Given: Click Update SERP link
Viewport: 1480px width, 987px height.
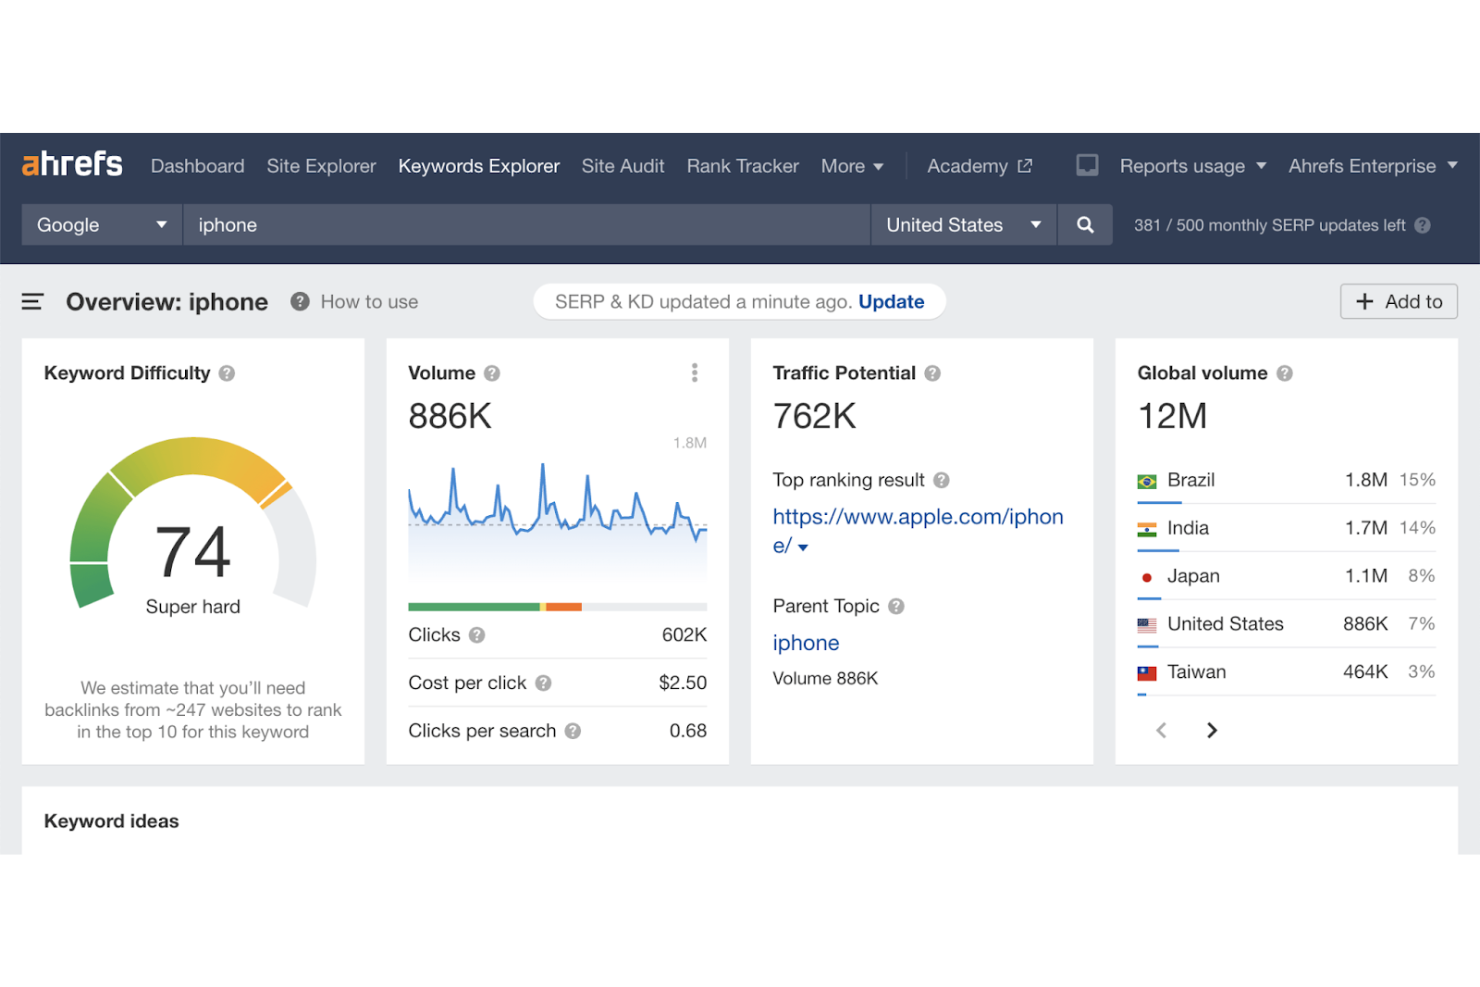Looking at the screenshot, I should pyautogui.click(x=891, y=301).
